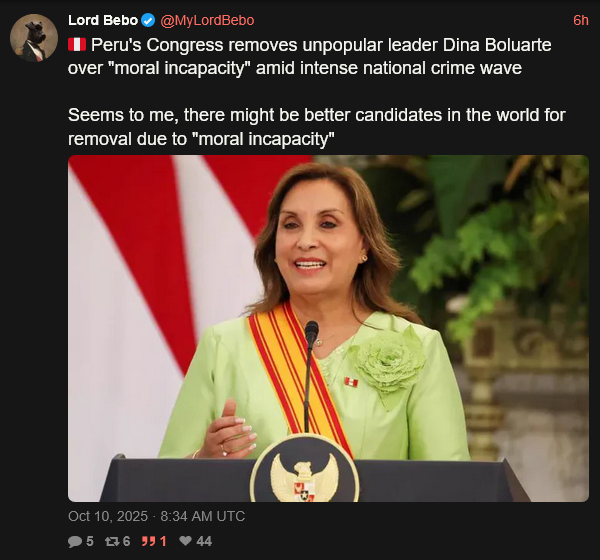
Task: Click the reply speech bubble icon
Action: (x=75, y=541)
